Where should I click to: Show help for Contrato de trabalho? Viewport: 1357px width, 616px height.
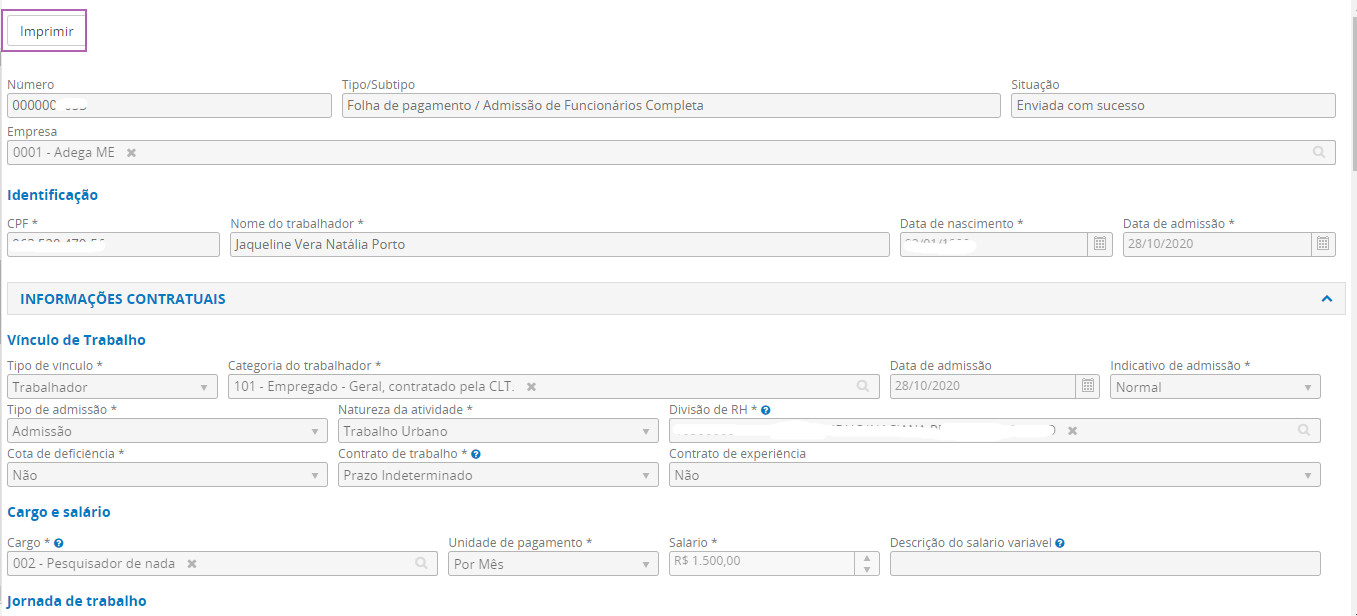point(476,454)
